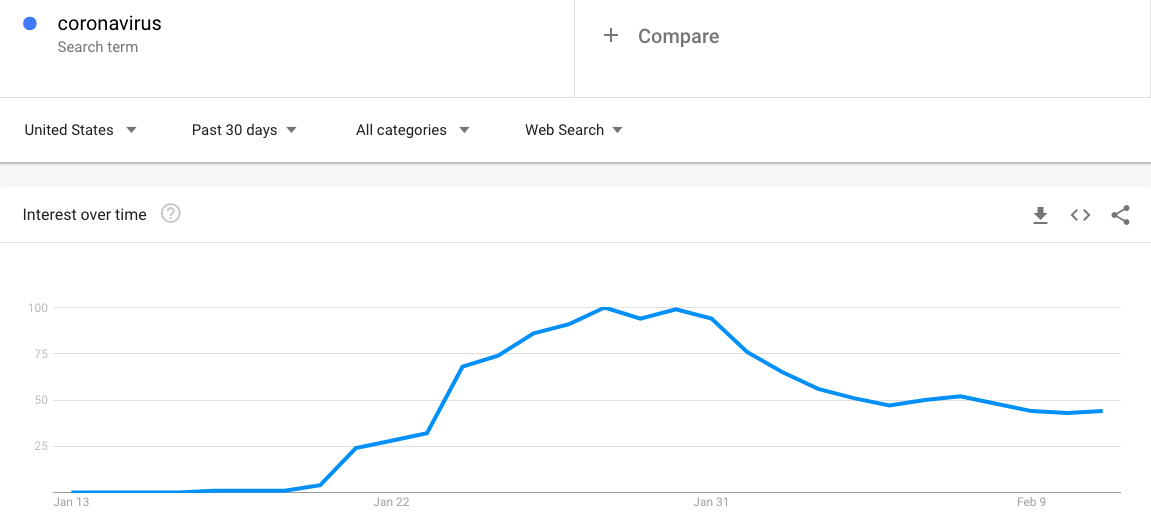Open the United States region dropdown
This screenshot has width=1151, height=521.
[81, 130]
